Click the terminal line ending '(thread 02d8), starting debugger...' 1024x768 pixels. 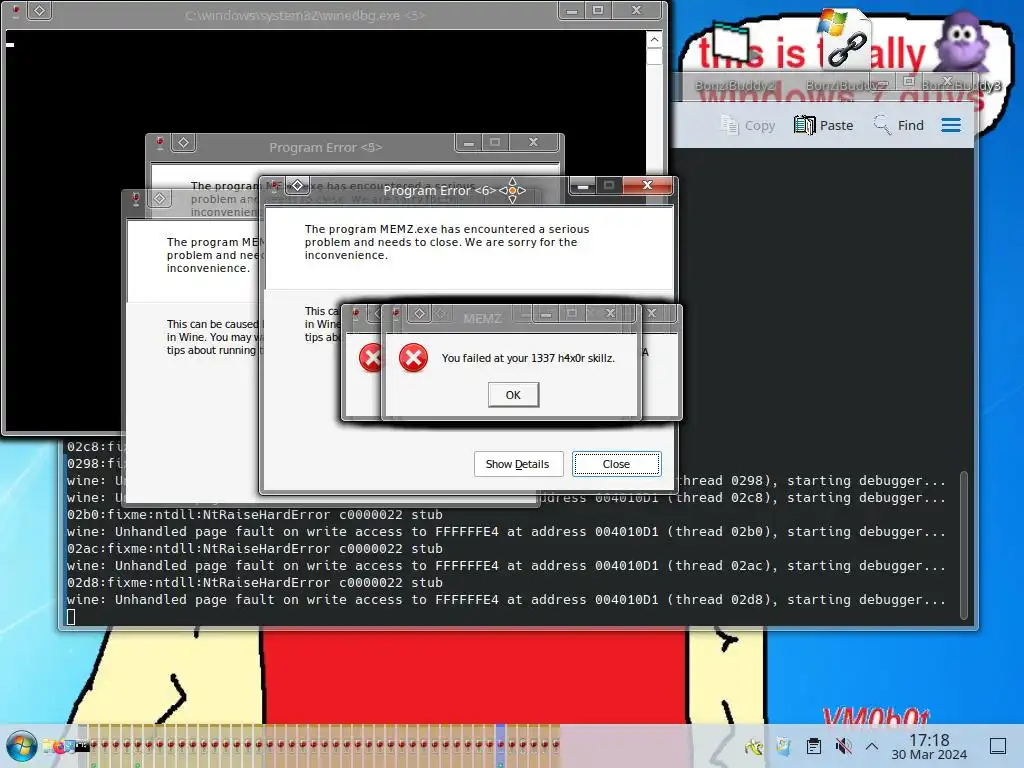506,600
